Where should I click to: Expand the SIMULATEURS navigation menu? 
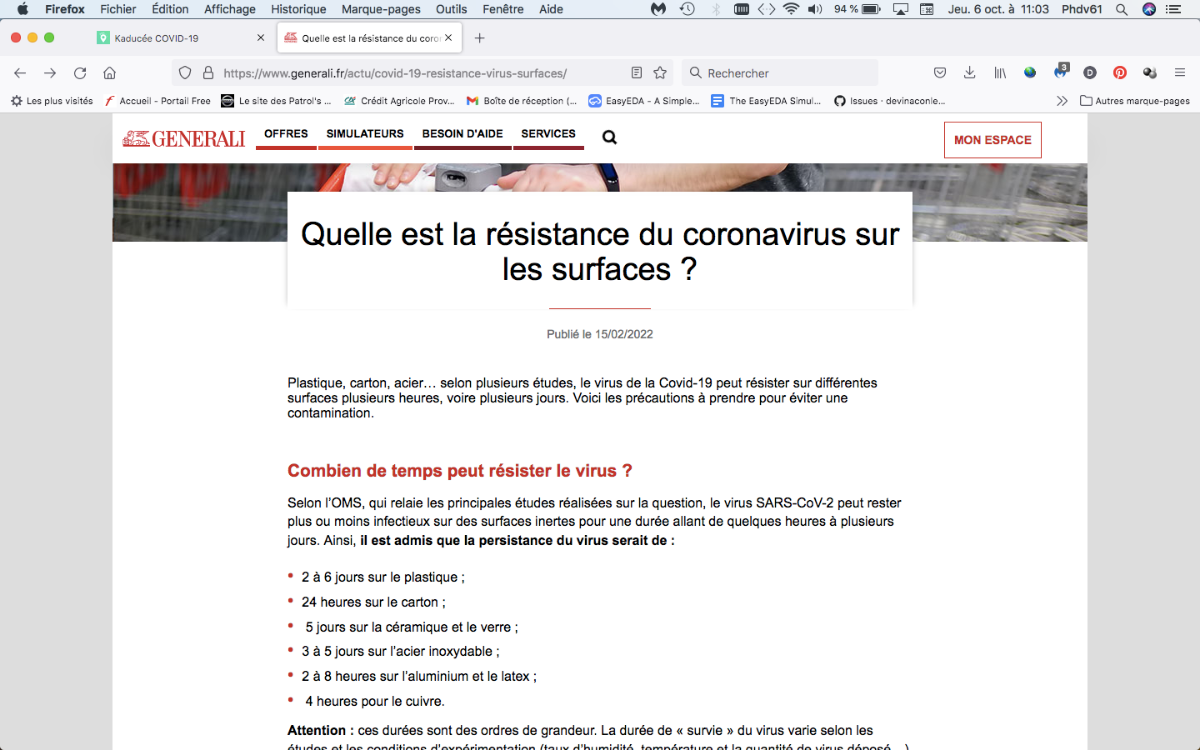point(365,134)
